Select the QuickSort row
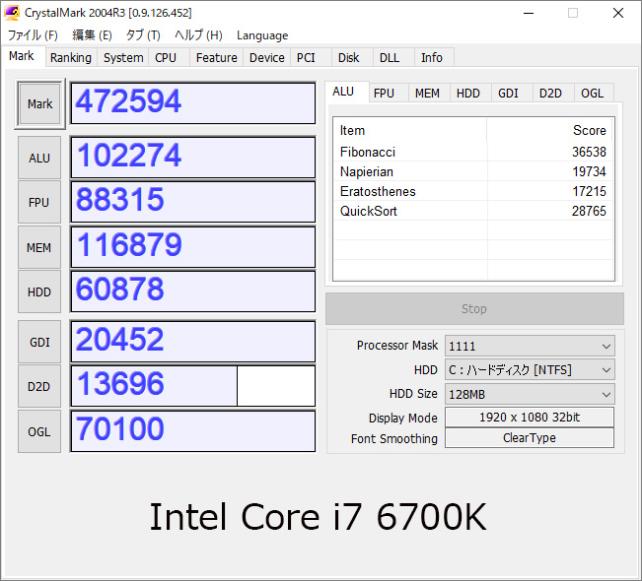Viewport: 642px width, 581px height. (x=473, y=211)
